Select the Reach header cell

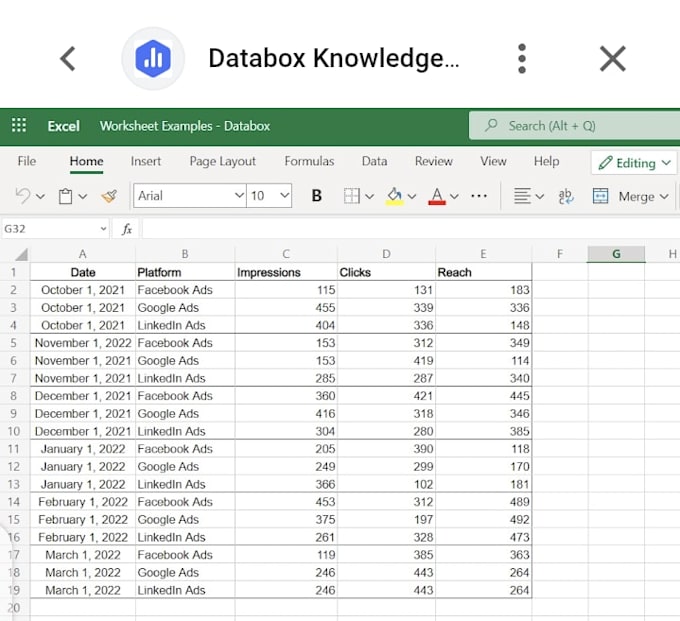point(484,272)
